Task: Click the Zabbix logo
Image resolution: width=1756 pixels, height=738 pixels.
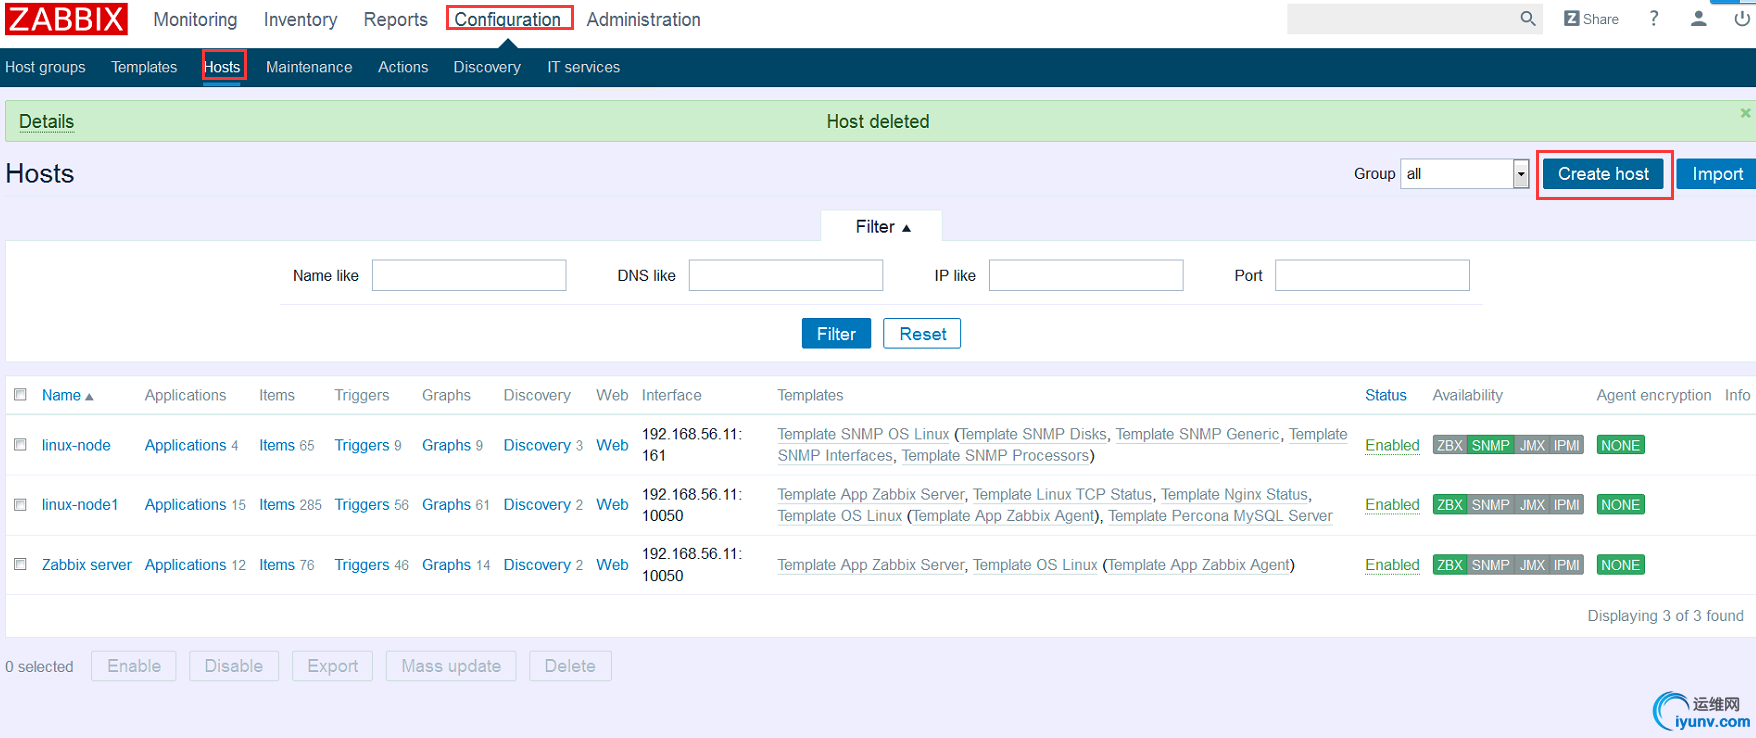Action: coord(66,19)
